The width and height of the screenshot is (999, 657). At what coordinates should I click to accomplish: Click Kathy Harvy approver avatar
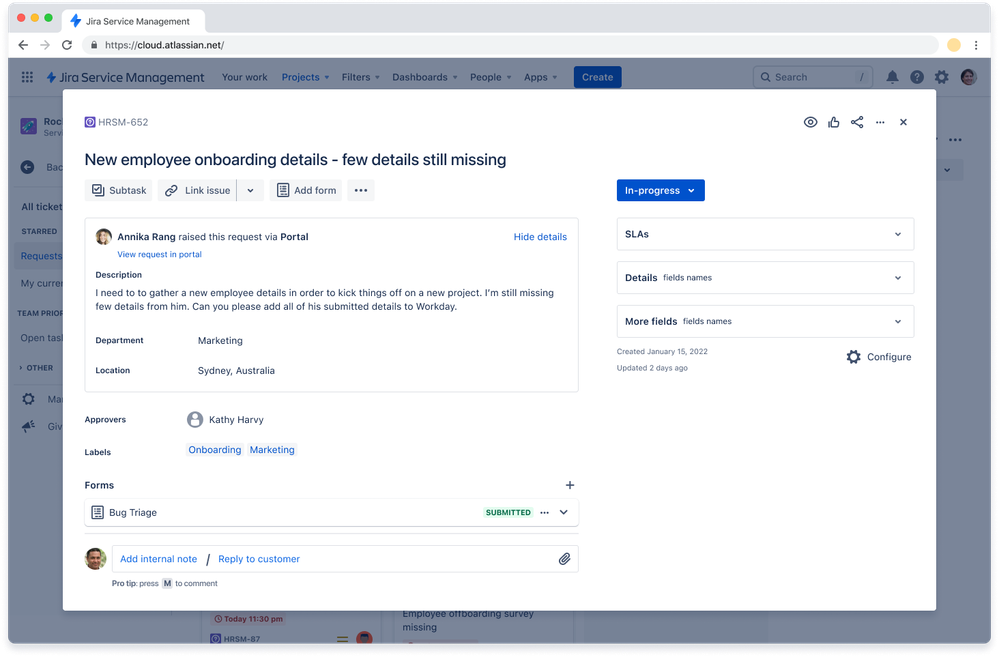[195, 419]
